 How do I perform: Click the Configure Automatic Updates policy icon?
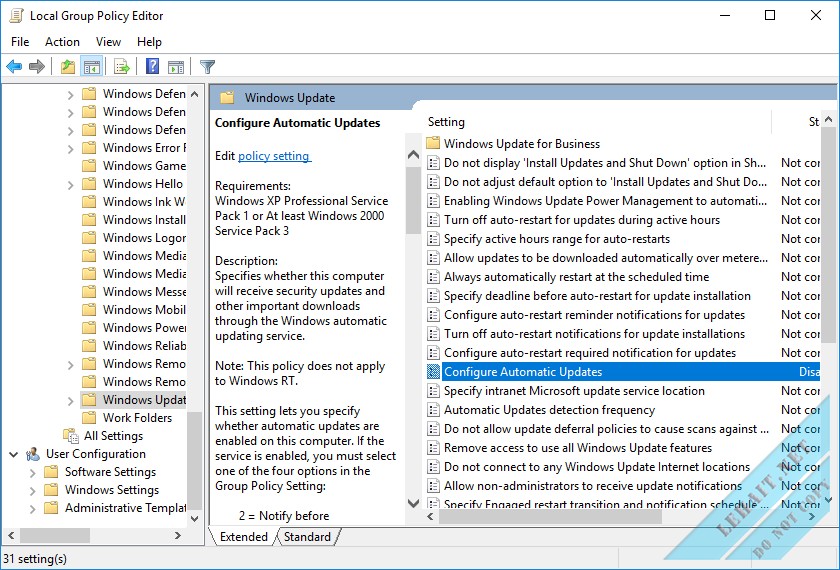(433, 372)
